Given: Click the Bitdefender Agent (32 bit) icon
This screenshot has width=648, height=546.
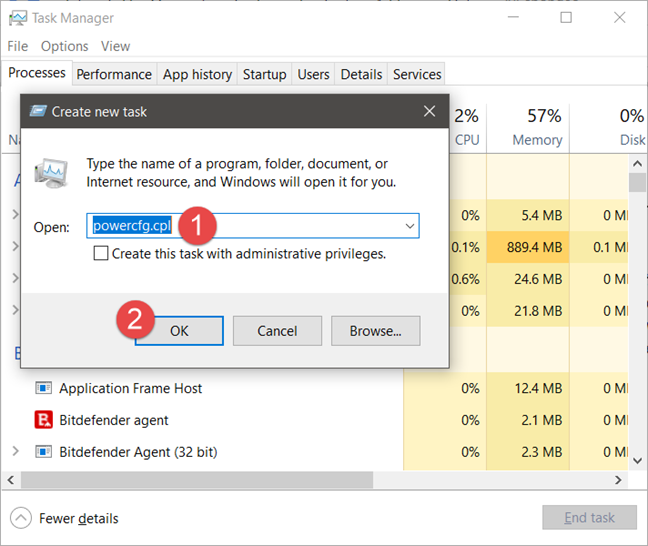Looking at the screenshot, I should click(44, 452).
